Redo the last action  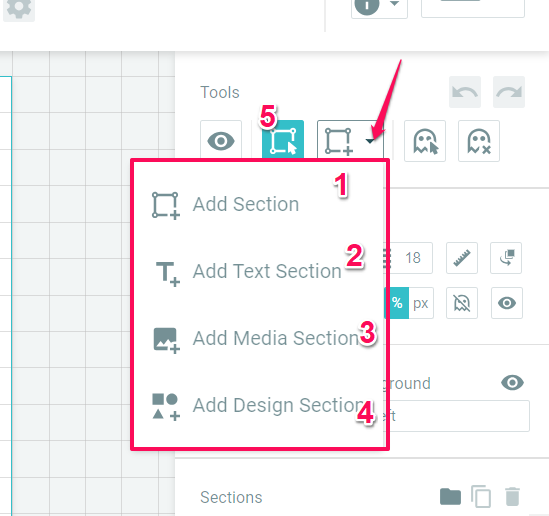[509, 92]
